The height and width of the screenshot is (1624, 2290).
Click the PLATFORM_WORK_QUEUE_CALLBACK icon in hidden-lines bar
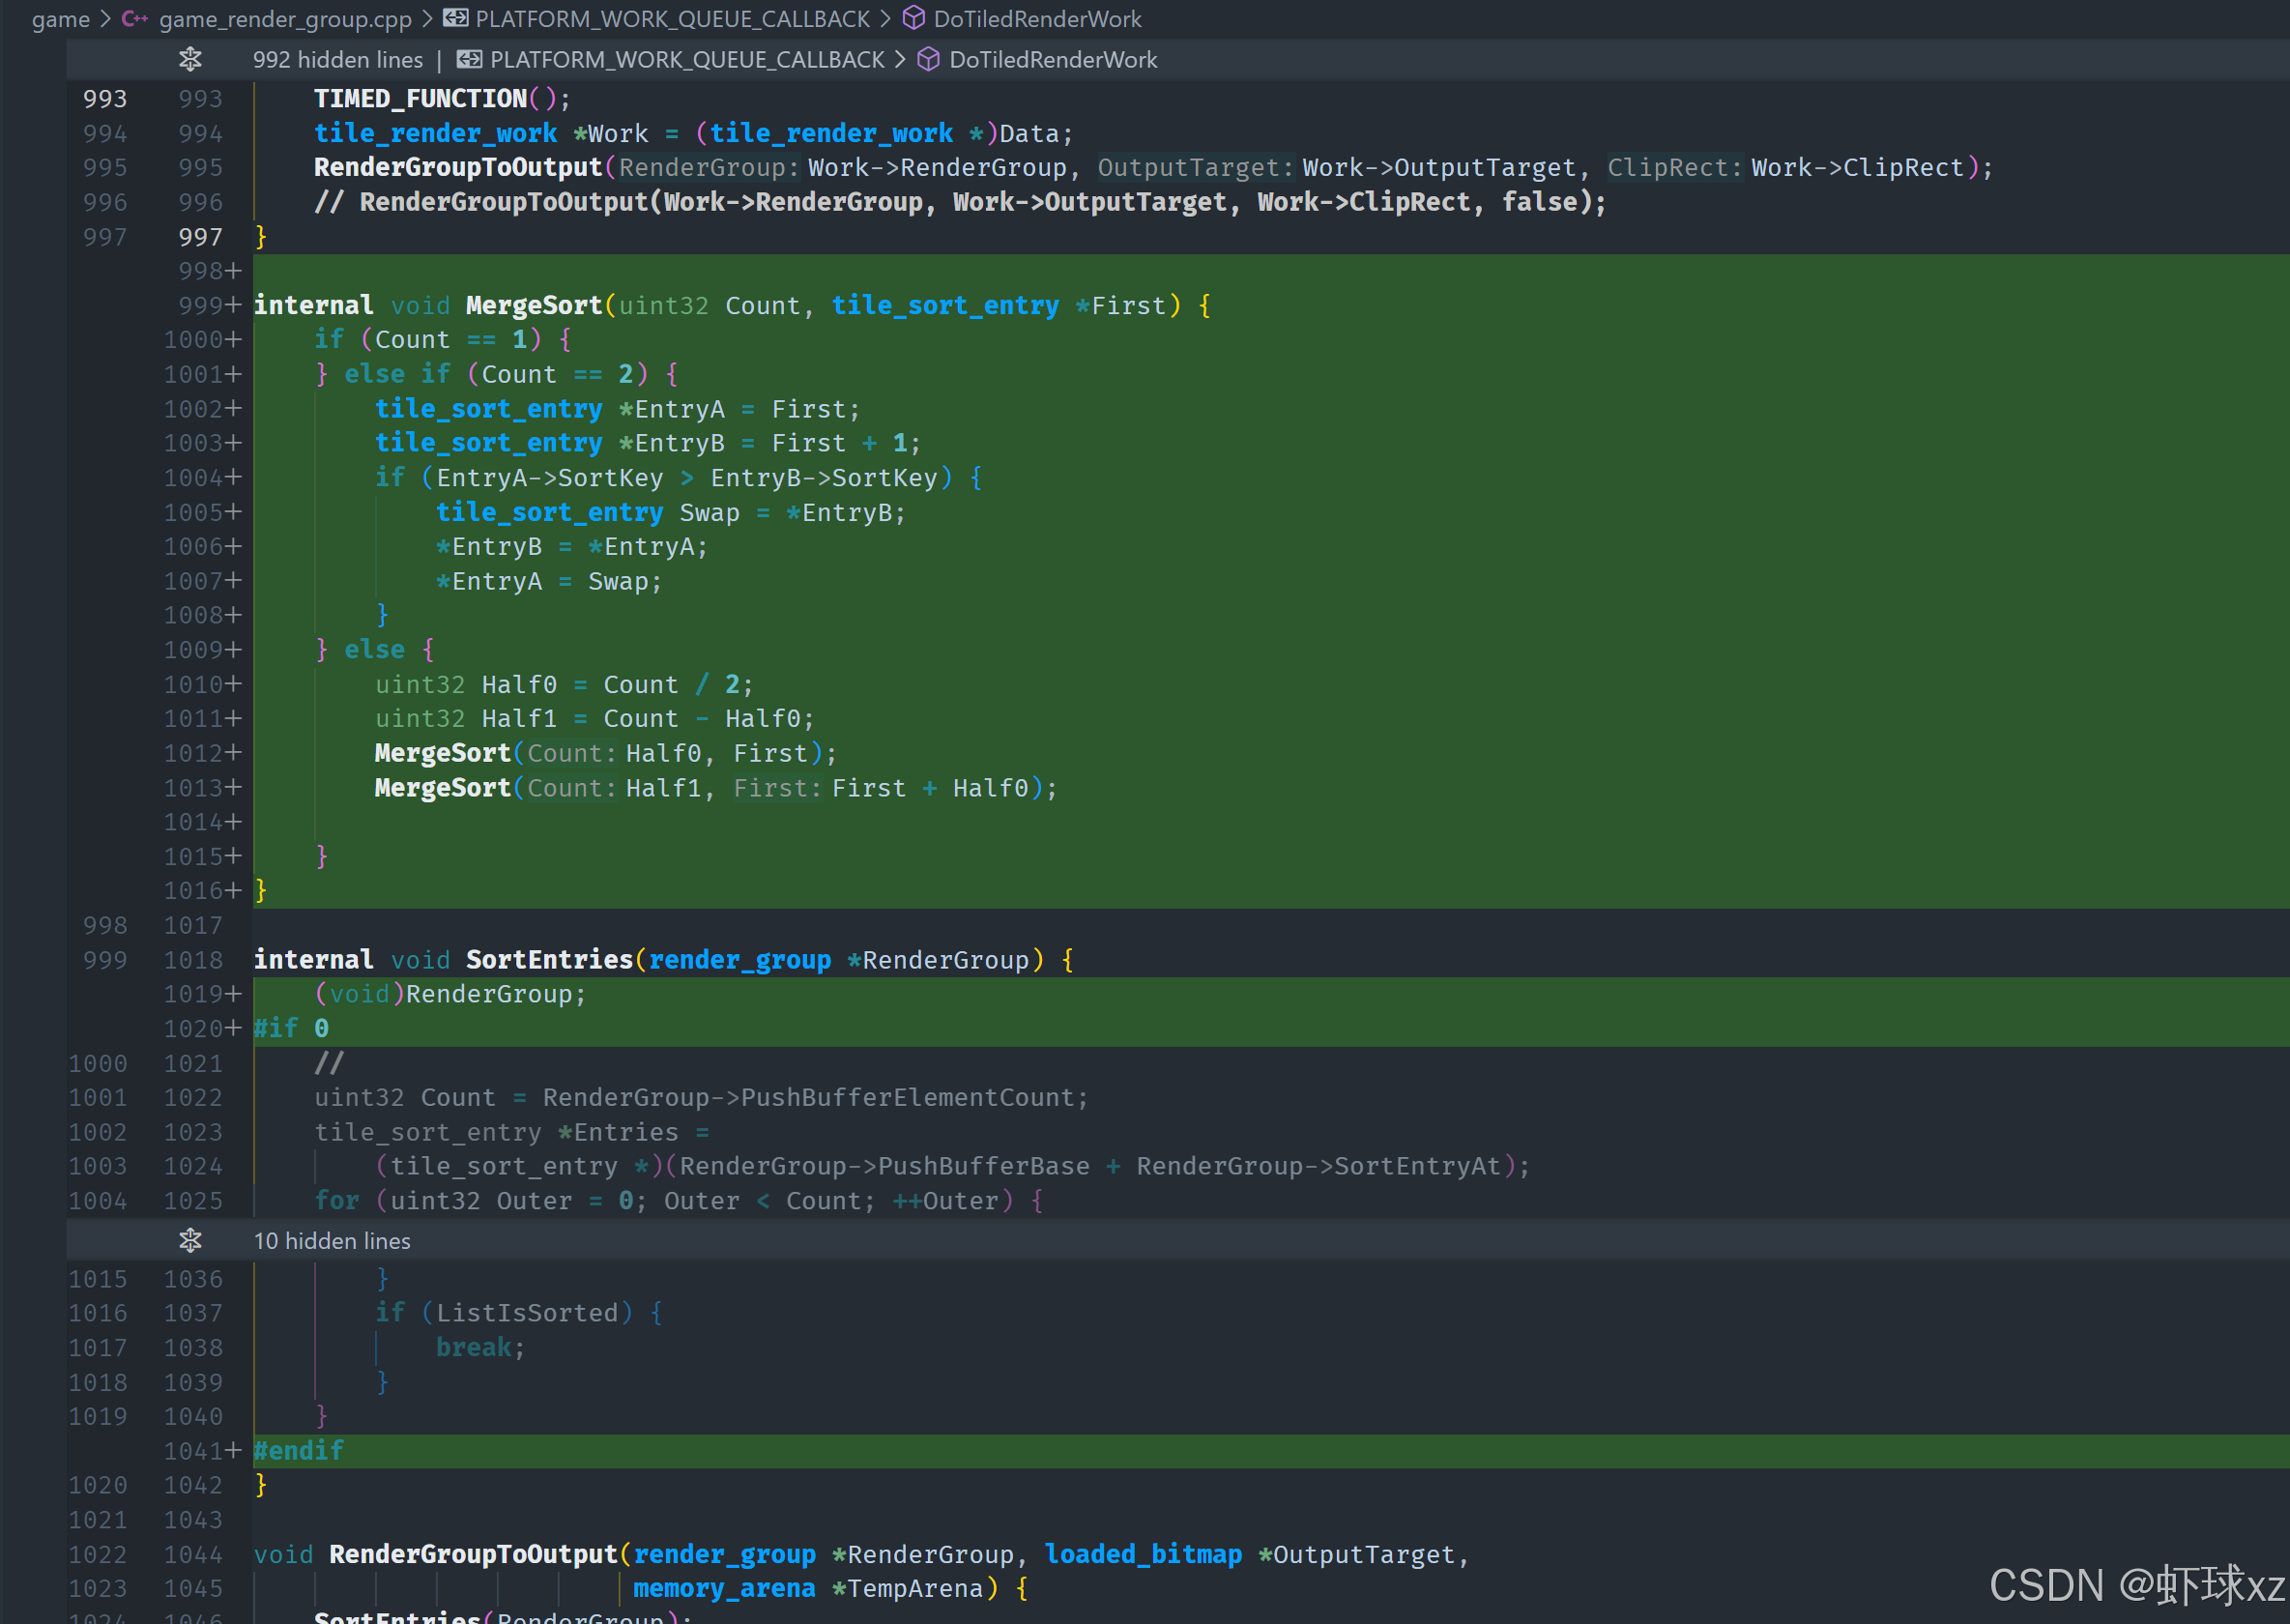469,60
